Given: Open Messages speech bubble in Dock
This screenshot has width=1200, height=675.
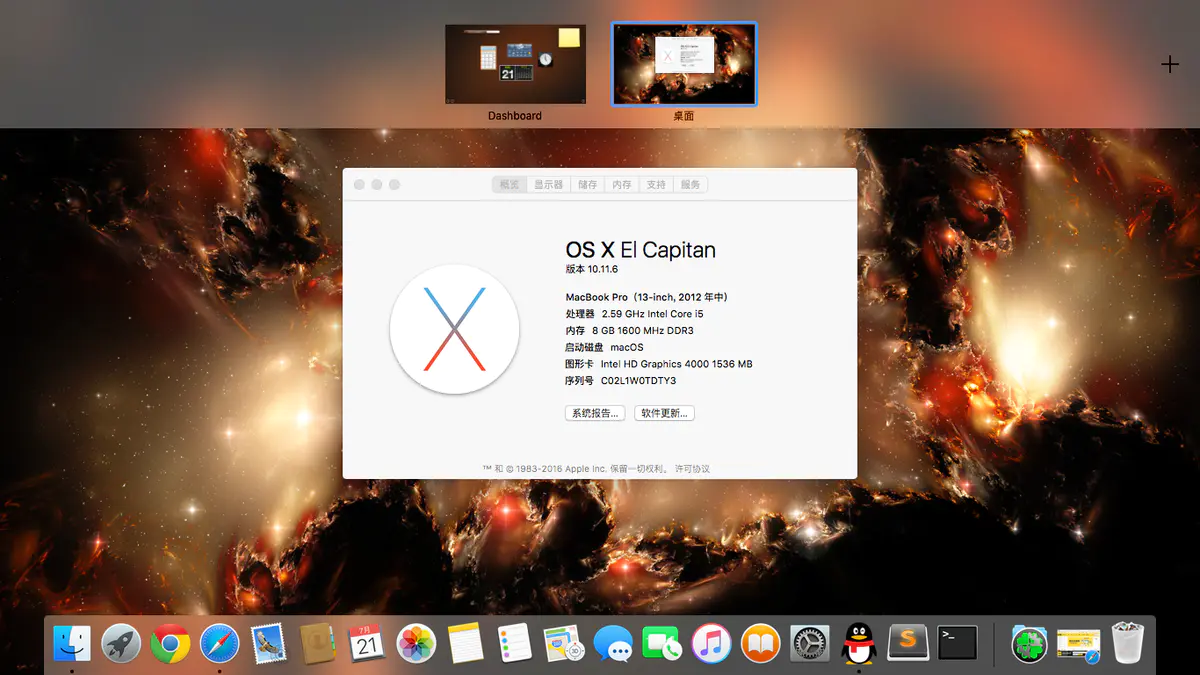Looking at the screenshot, I should pos(613,643).
